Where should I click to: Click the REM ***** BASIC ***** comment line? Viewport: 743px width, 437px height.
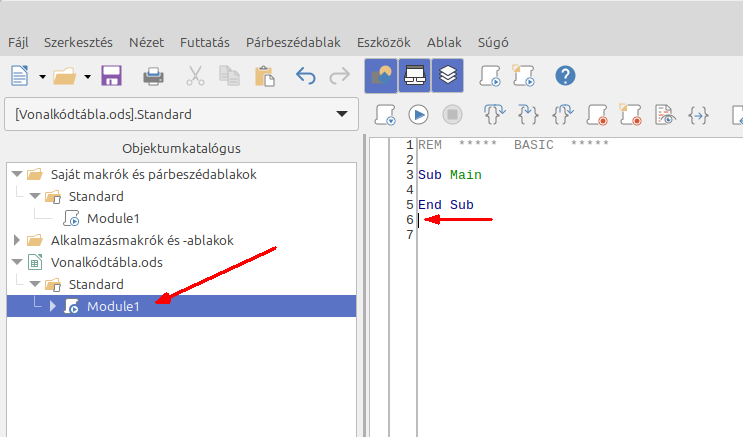point(513,145)
